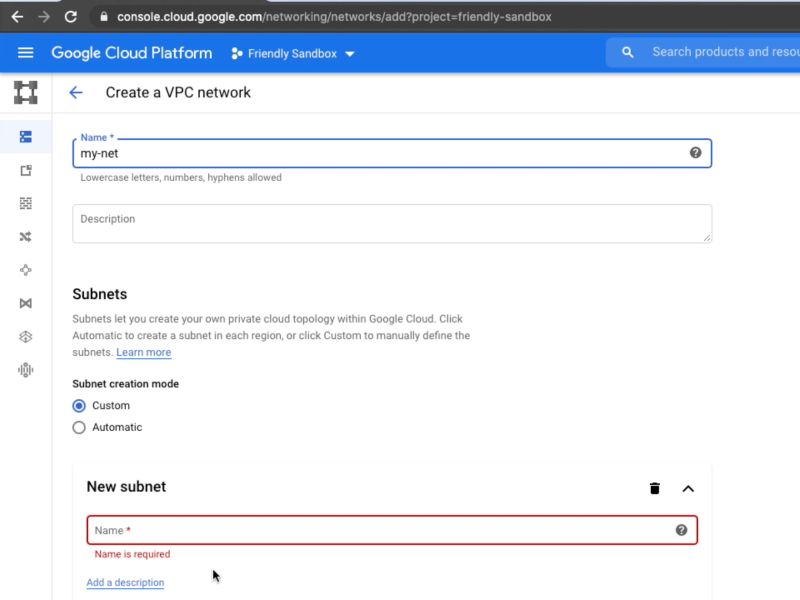Click the Add a description link
The height and width of the screenshot is (600, 800).
point(126,582)
